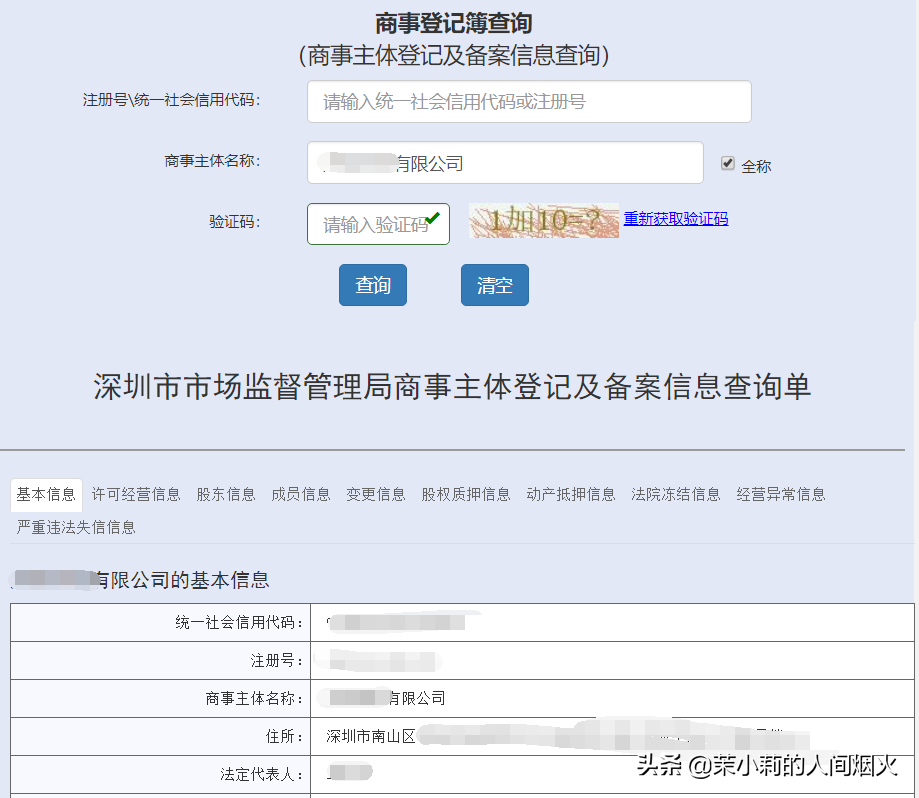The height and width of the screenshot is (798, 919).
Task: Select the 成员信息 tab
Action: (300, 494)
